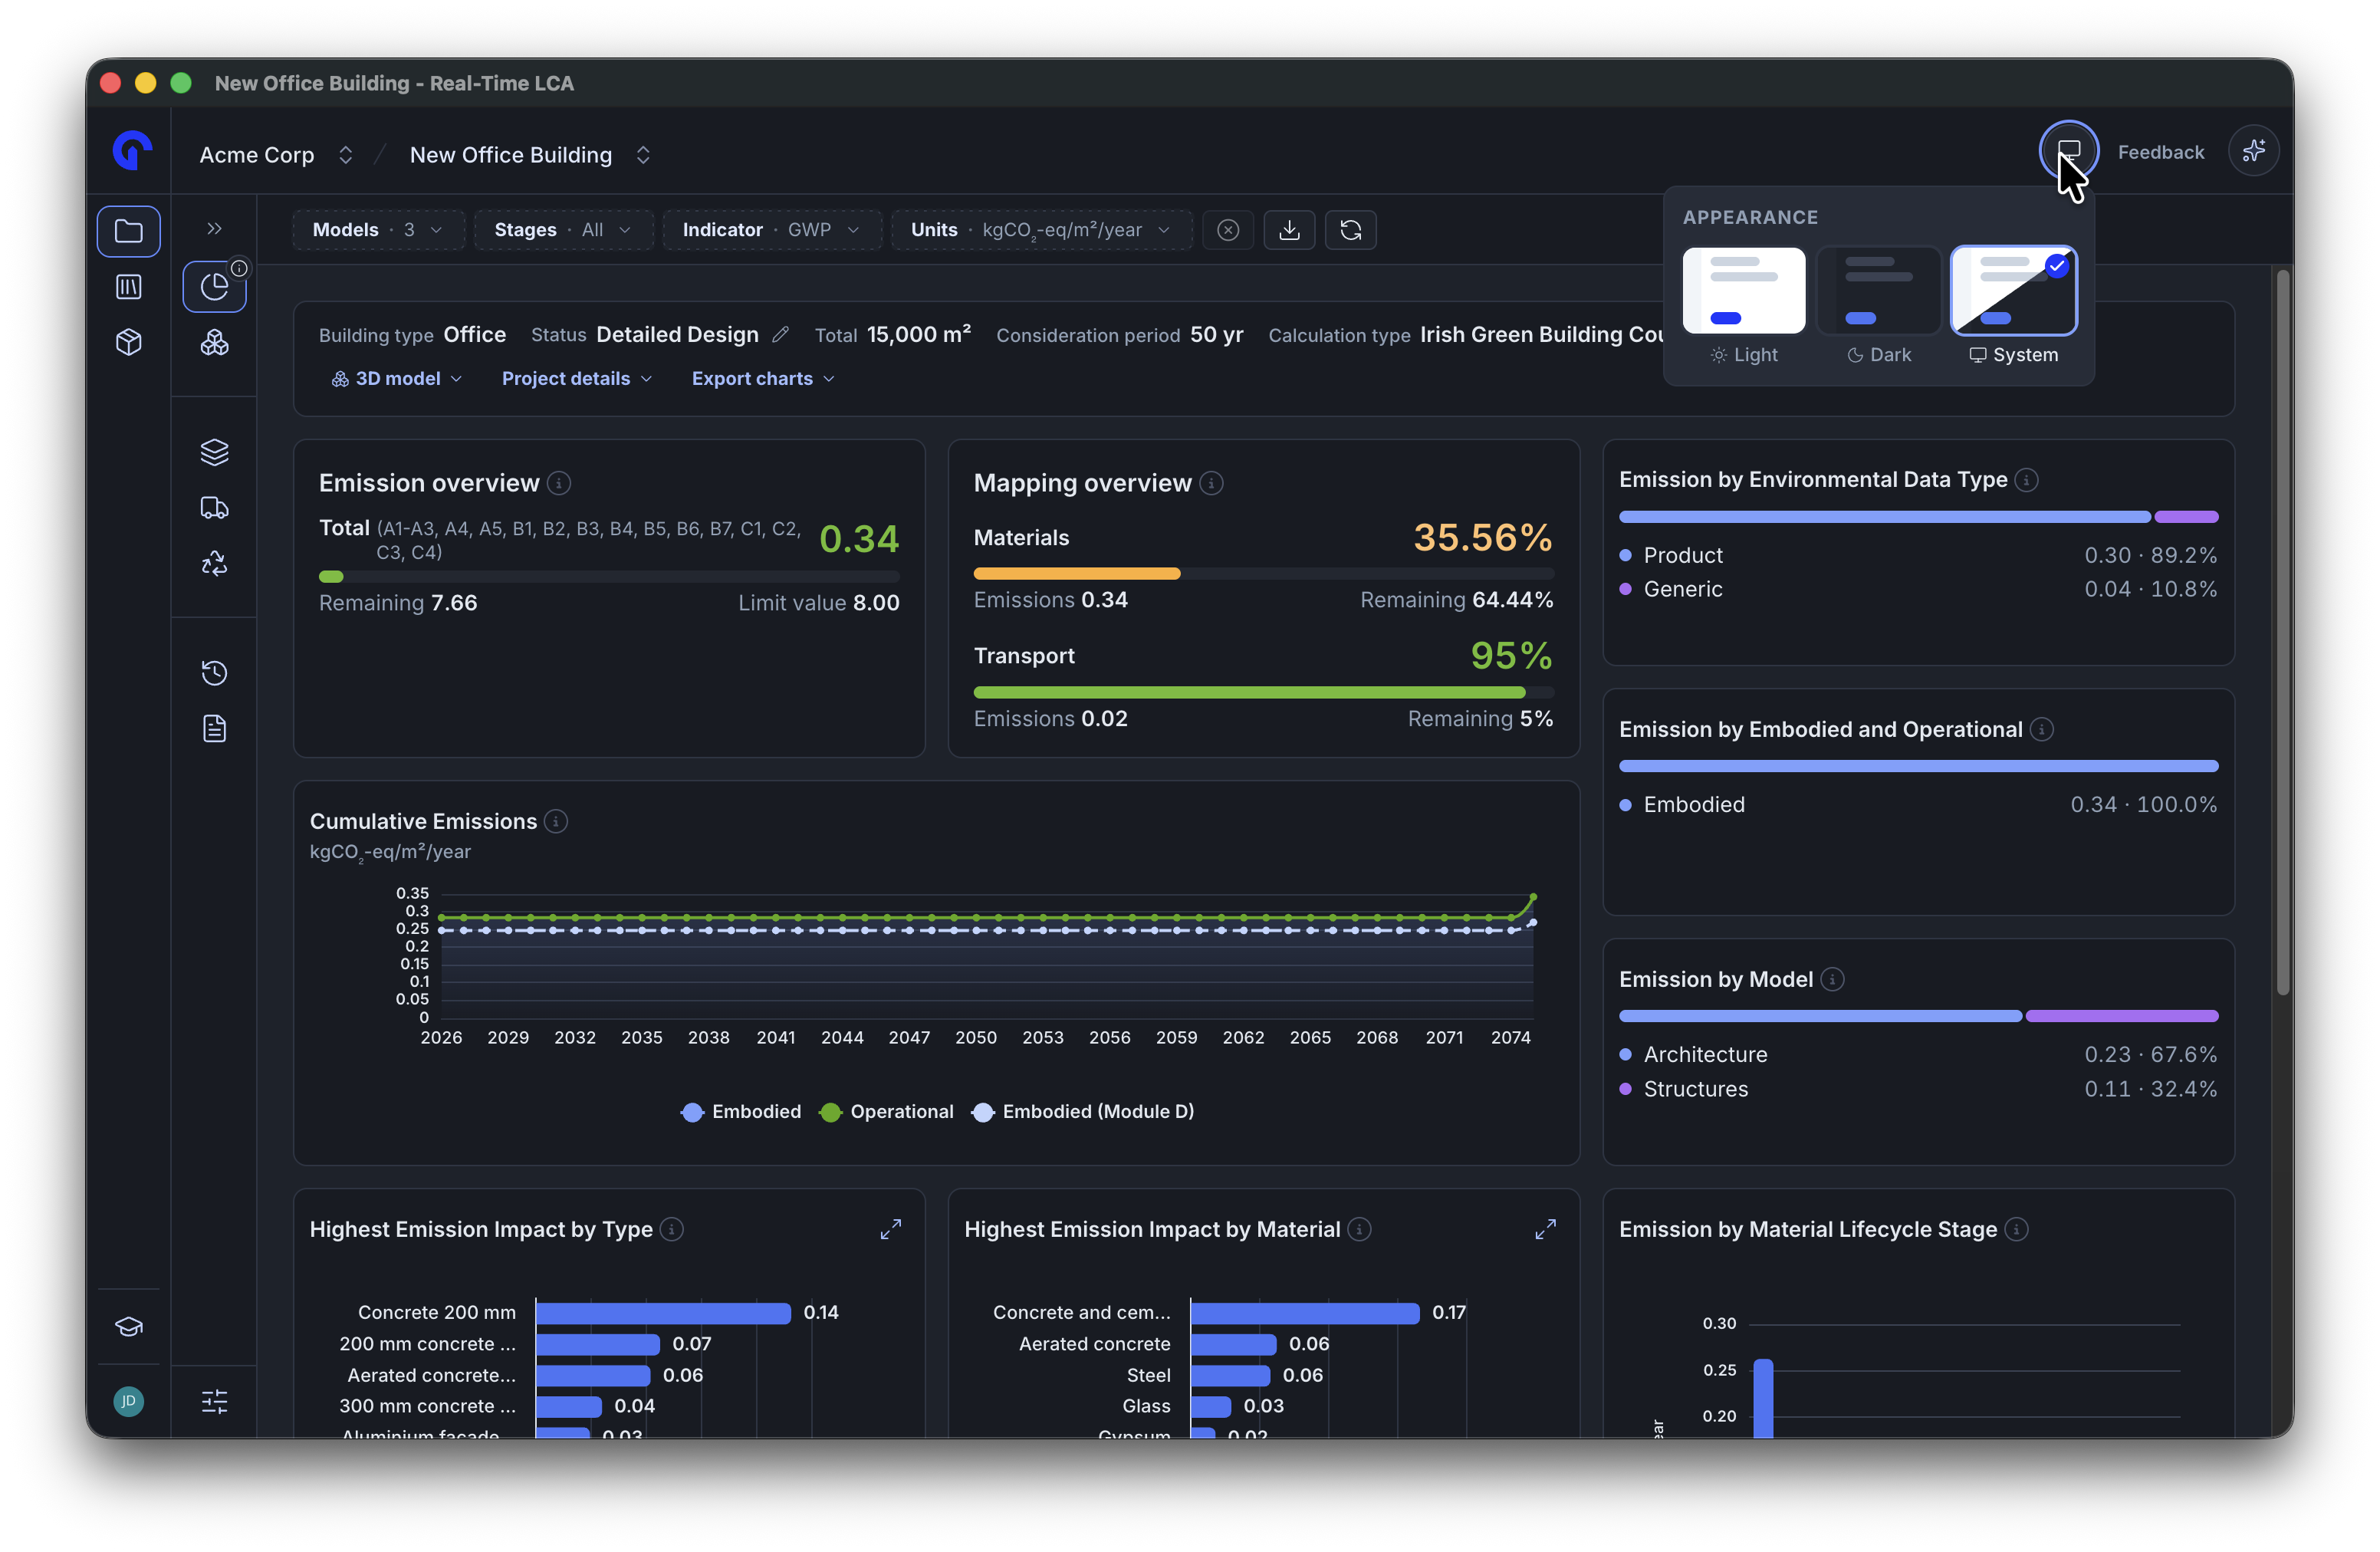Click the Concrete 200 mm bar in chart

(x=663, y=1313)
